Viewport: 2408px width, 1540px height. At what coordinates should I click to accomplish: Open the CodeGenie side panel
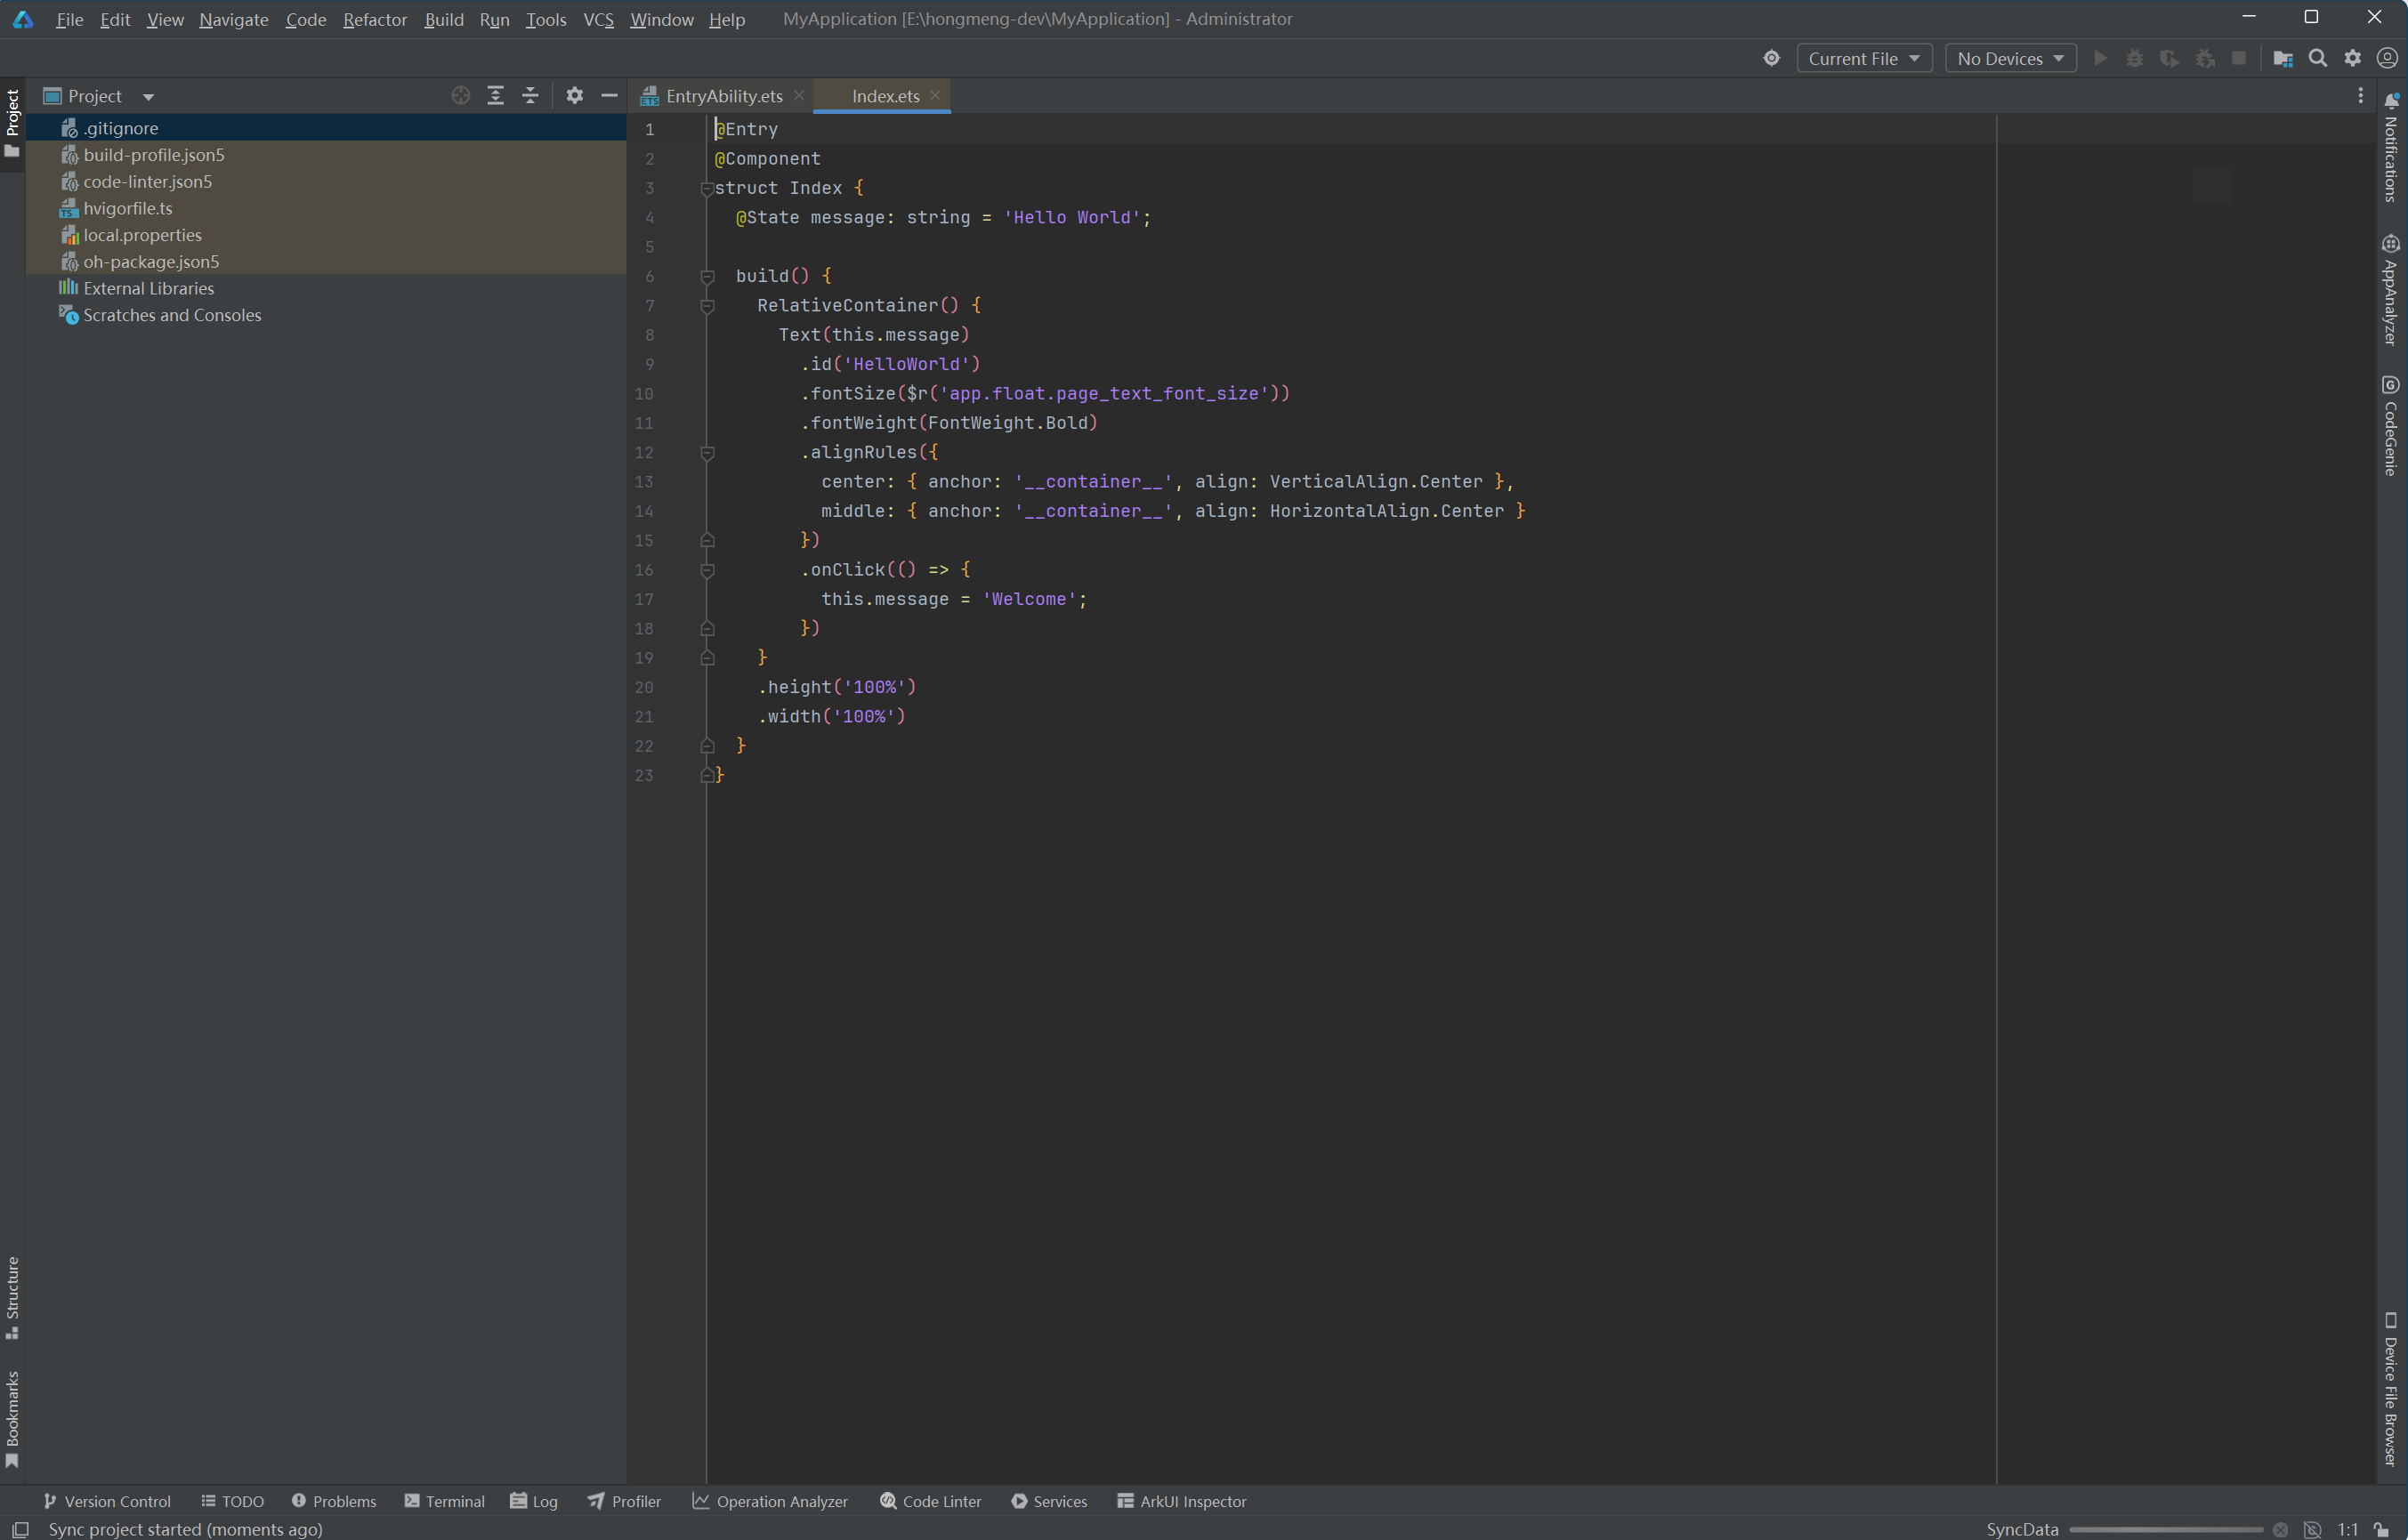coord(2390,426)
